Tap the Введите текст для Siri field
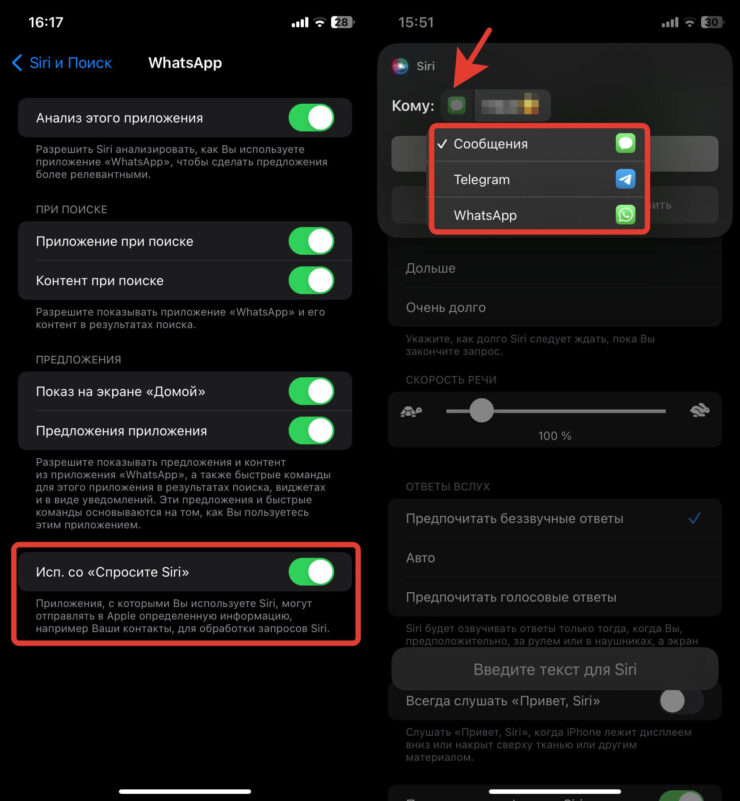Screen dimensions: 740x801 555,669
